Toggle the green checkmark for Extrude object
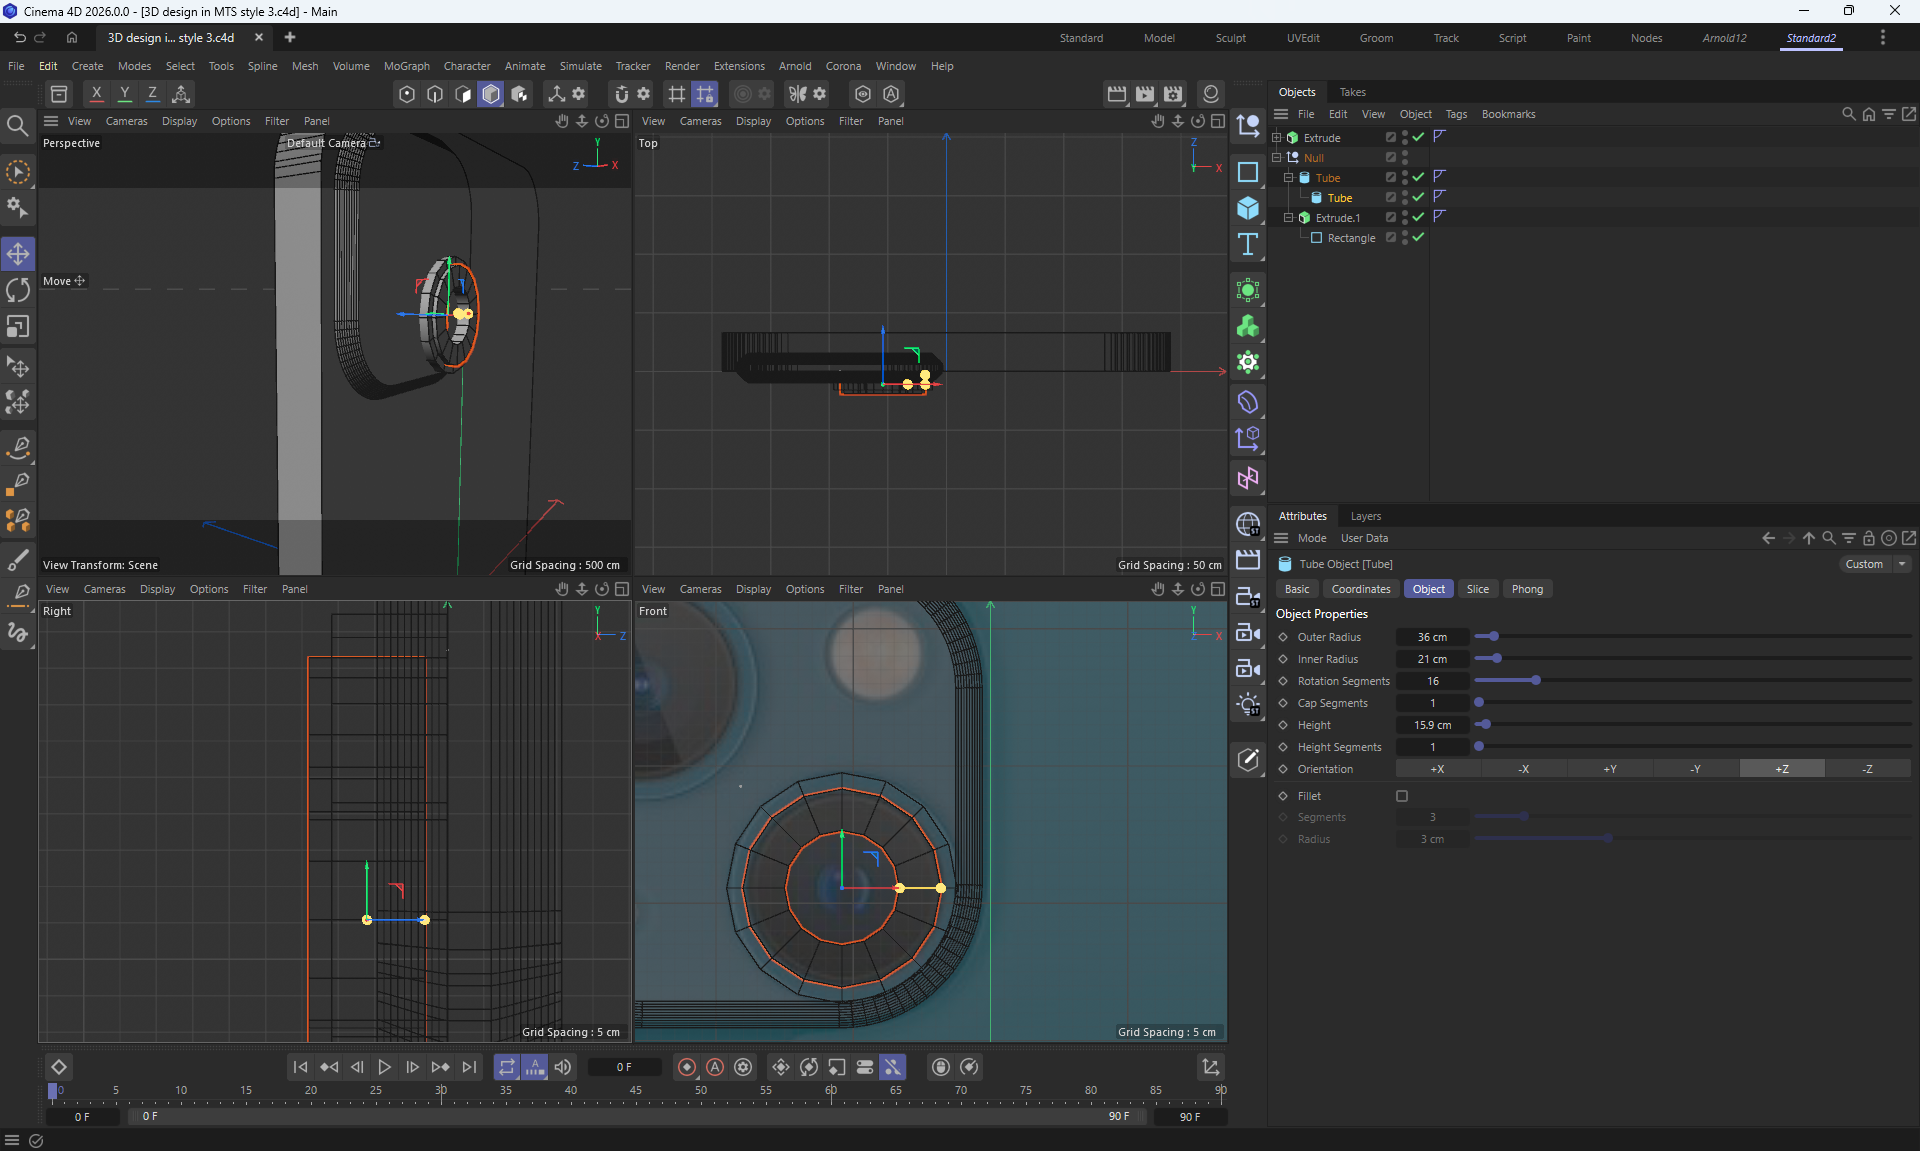 coord(1418,137)
